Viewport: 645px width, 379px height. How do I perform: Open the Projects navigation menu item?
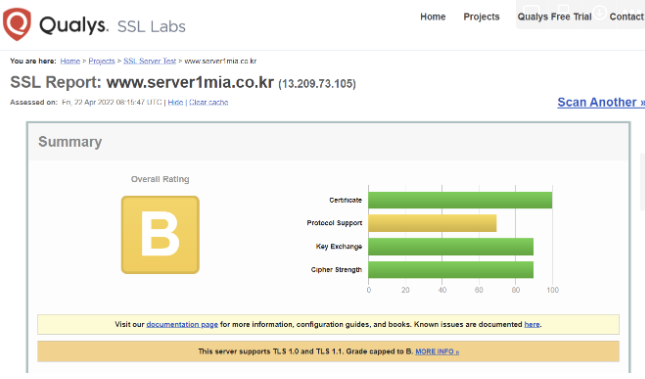click(x=481, y=17)
